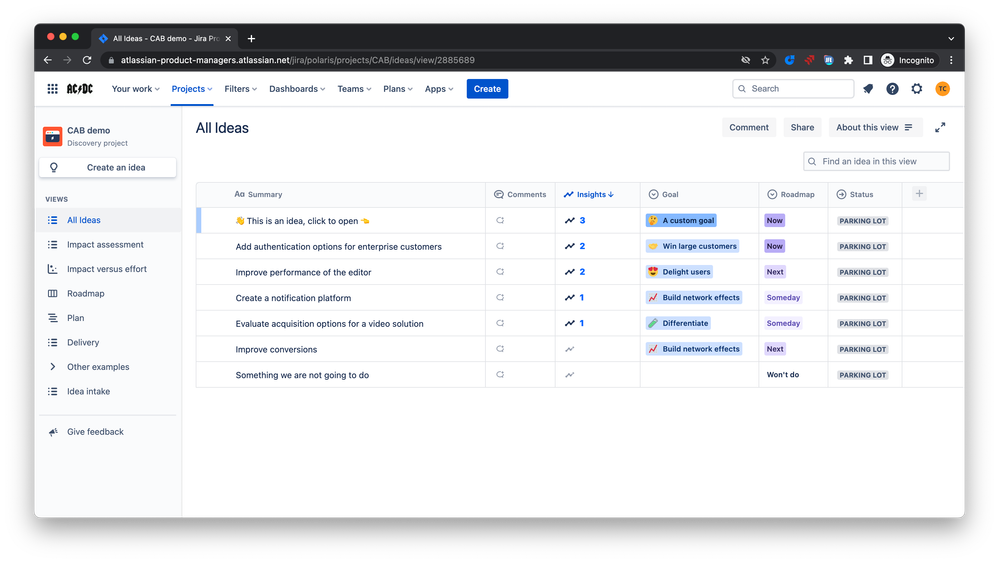Open the Apps dropdown

click(x=439, y=89)
